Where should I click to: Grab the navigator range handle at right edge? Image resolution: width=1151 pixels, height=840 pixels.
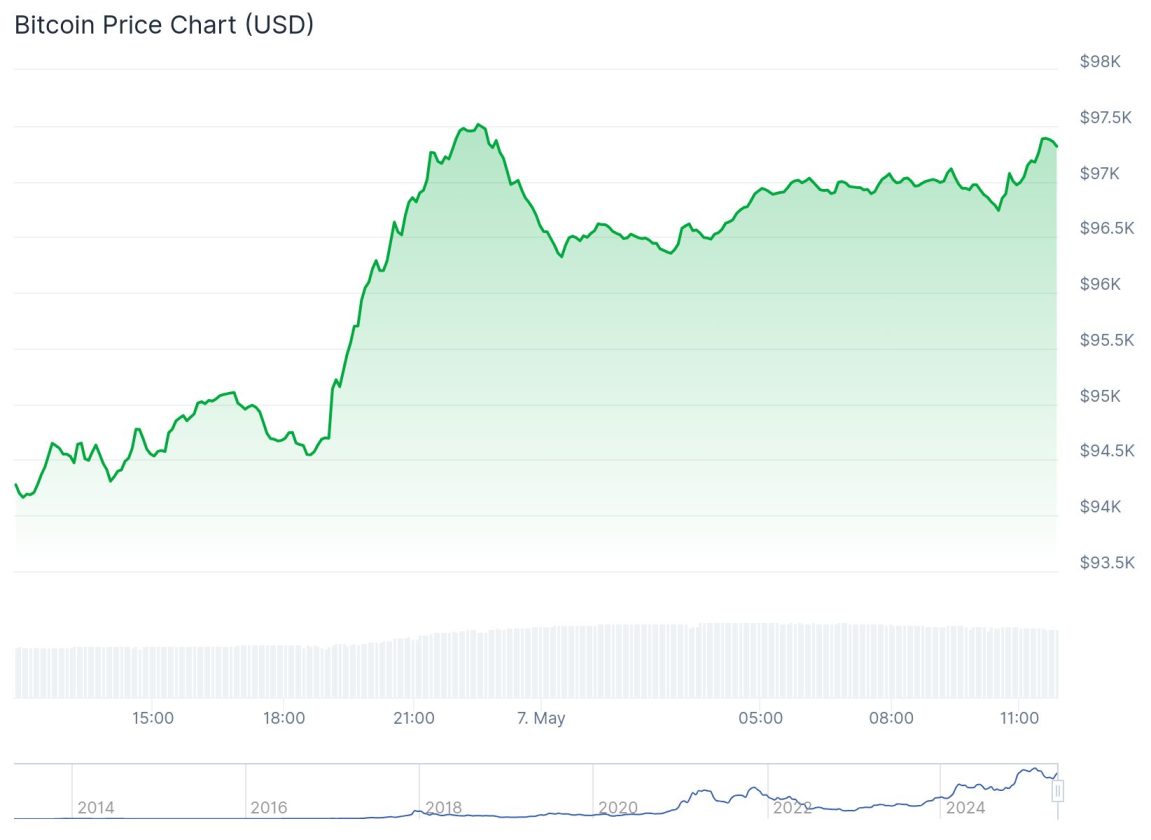(1057, 791)
